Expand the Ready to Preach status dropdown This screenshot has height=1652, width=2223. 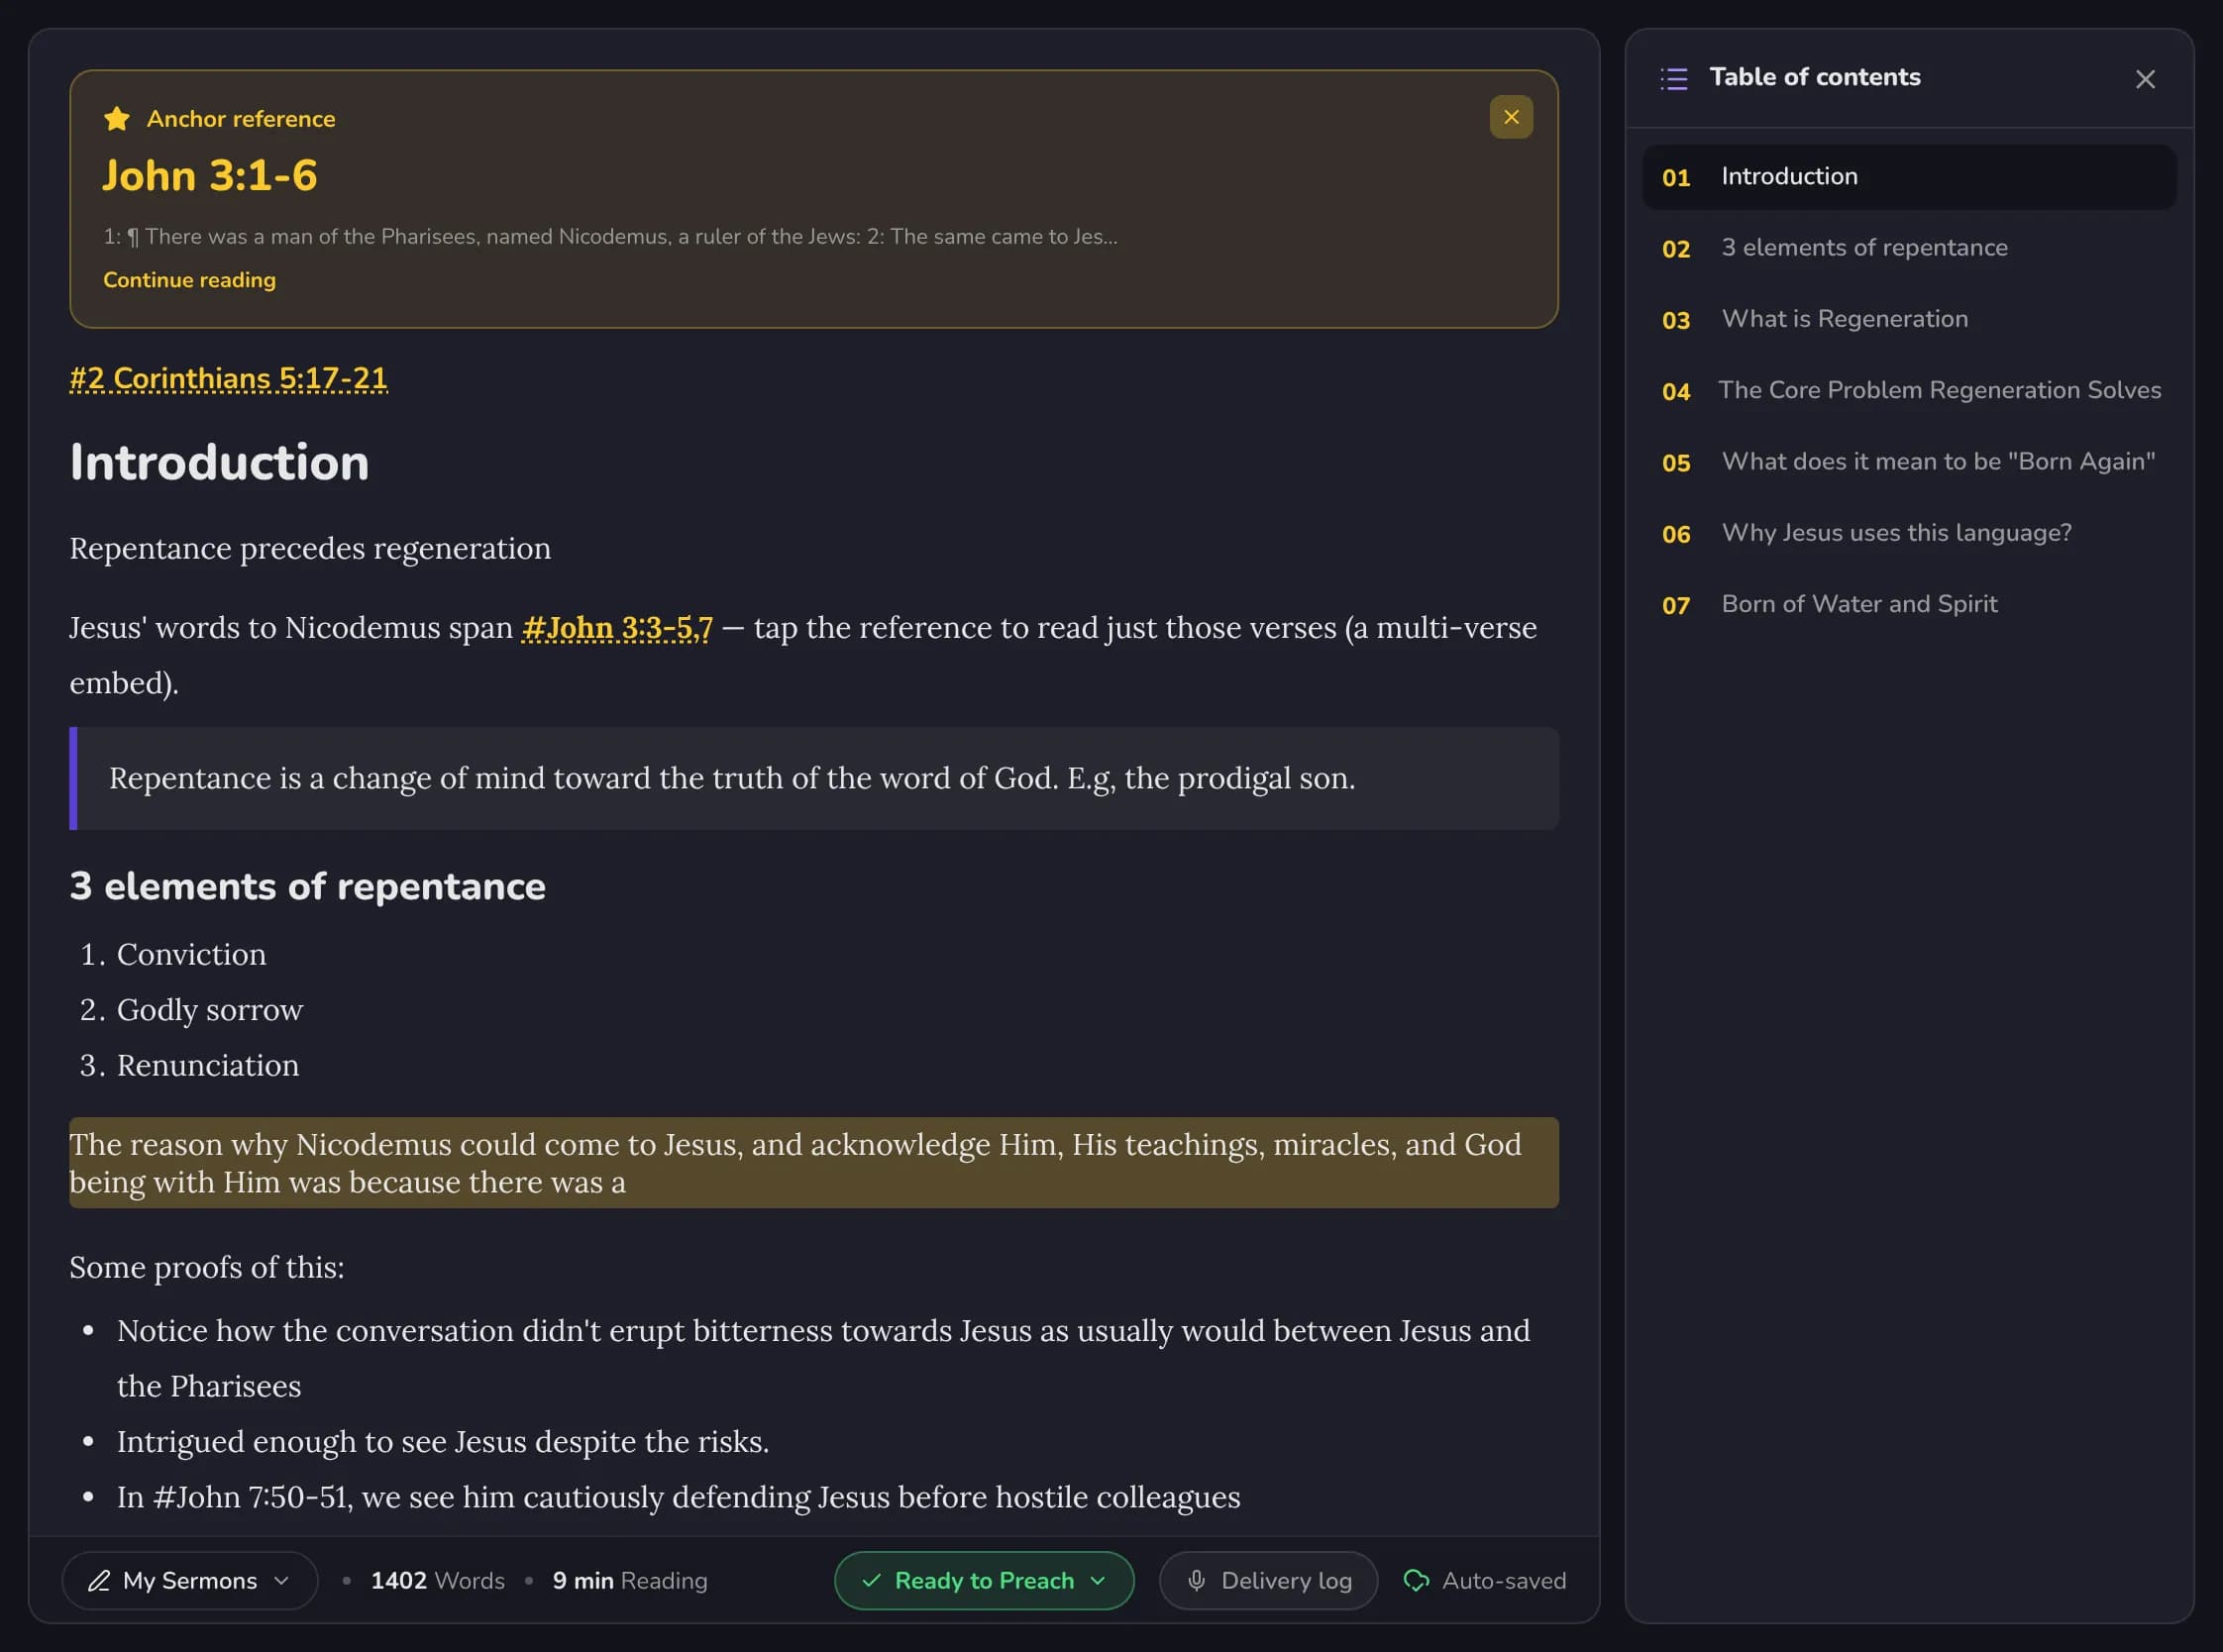click(984, 1581)
